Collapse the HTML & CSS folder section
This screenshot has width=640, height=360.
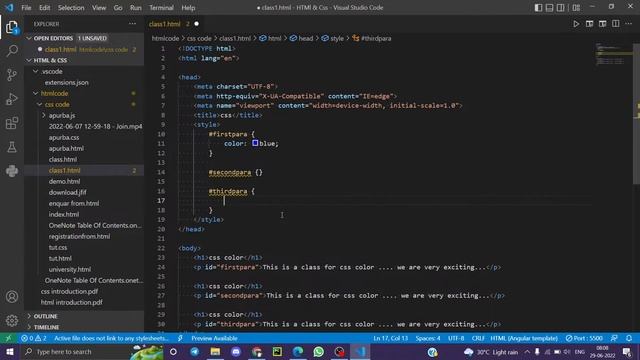(x=29, y=60)
